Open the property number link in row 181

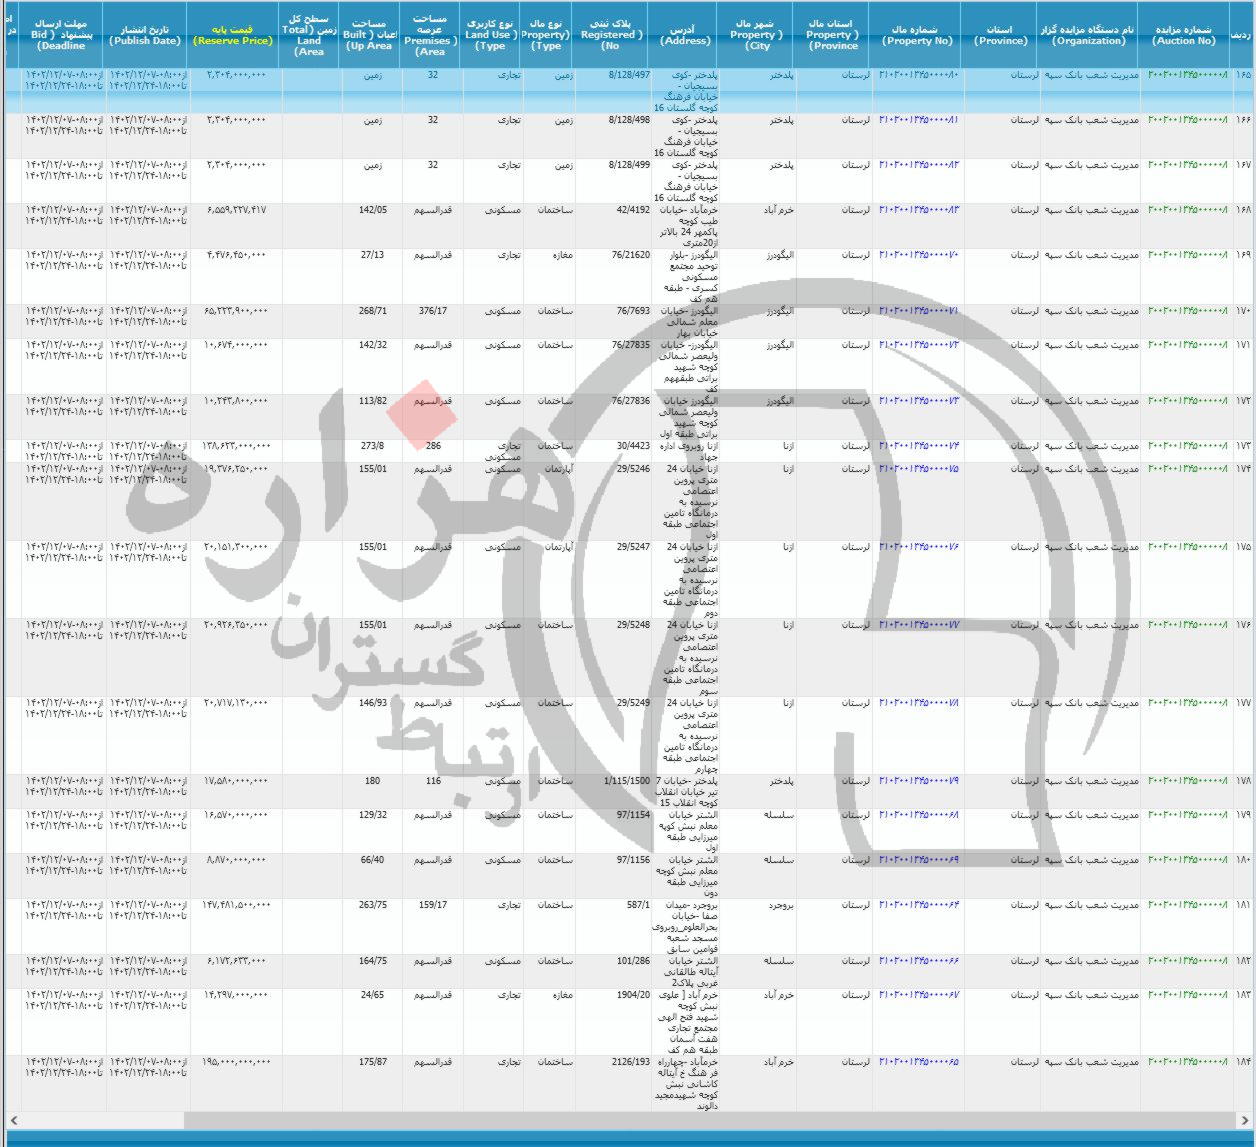point(918,905)
